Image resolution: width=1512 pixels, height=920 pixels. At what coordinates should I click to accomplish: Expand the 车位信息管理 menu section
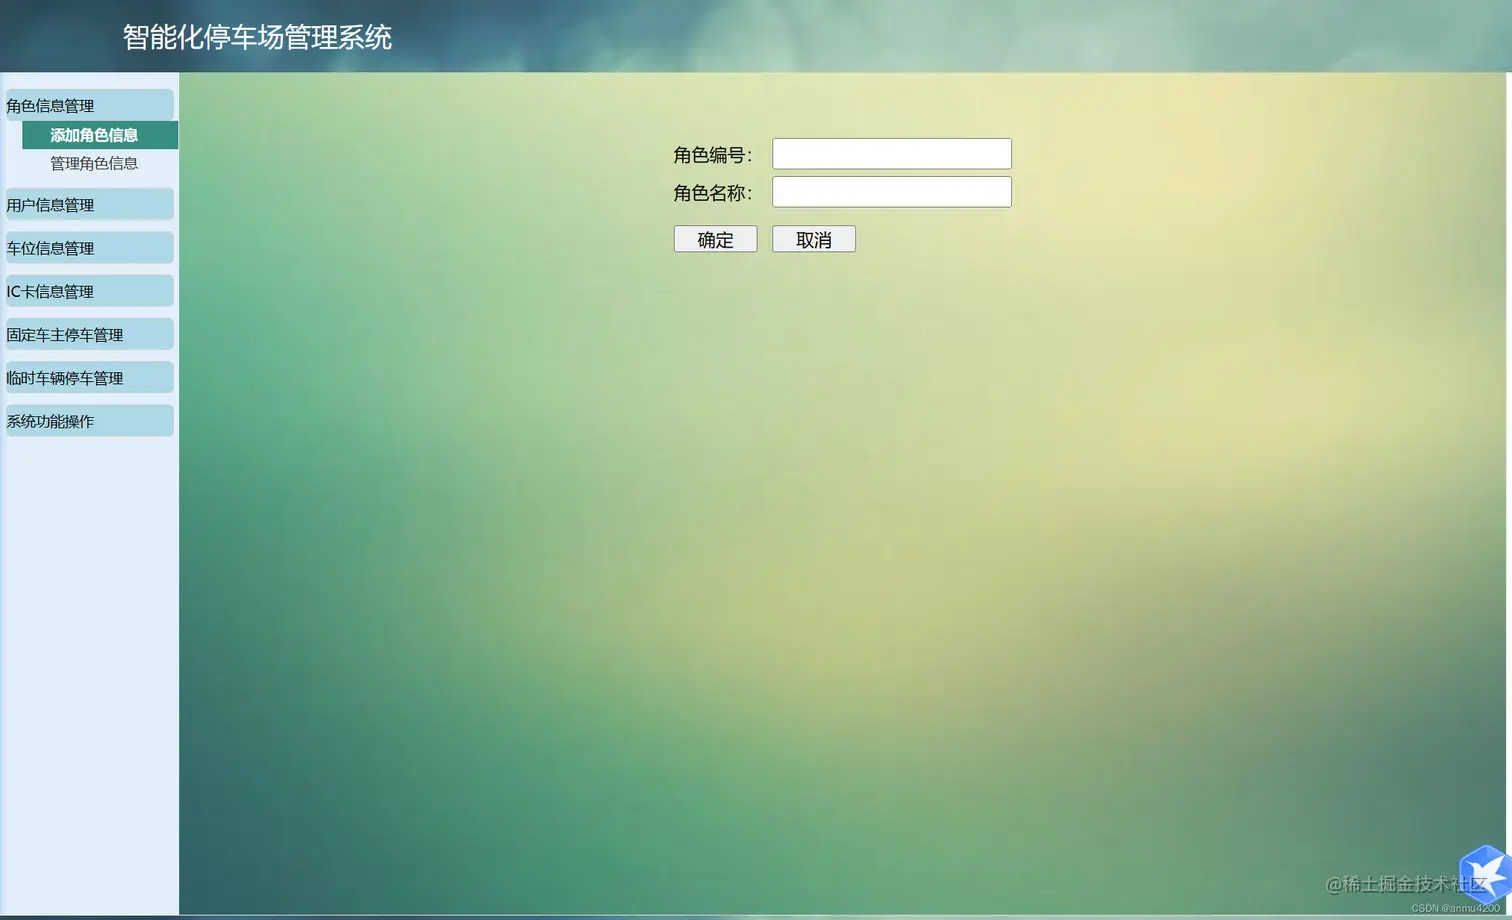(x=89, y=247)
